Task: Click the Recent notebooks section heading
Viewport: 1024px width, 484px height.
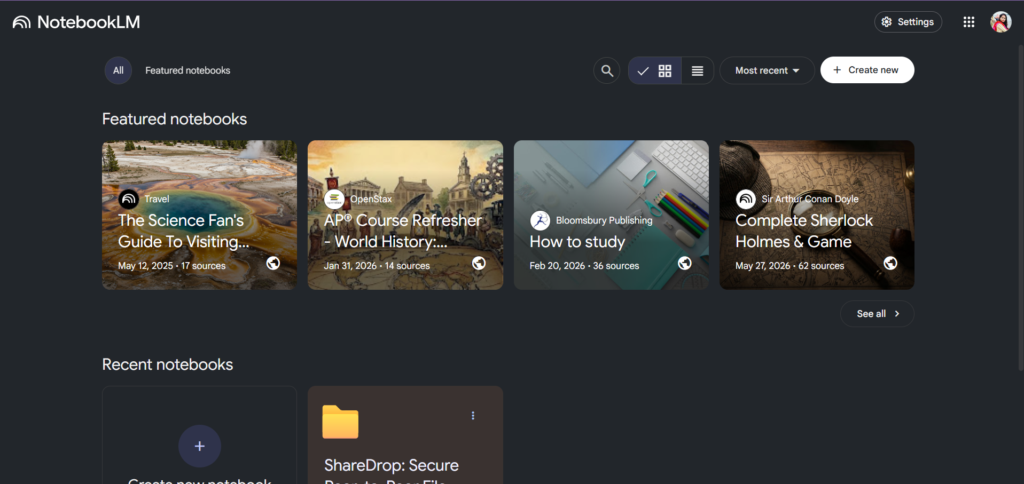Action: pyautogui.click(x=167, y=364)
